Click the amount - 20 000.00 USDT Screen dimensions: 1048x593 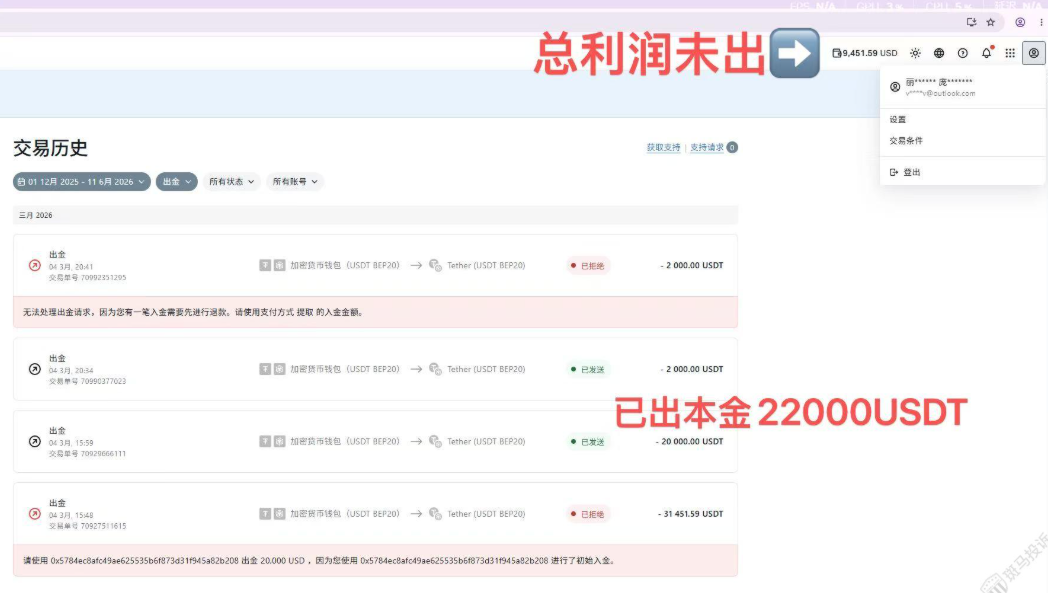(690, 442)
